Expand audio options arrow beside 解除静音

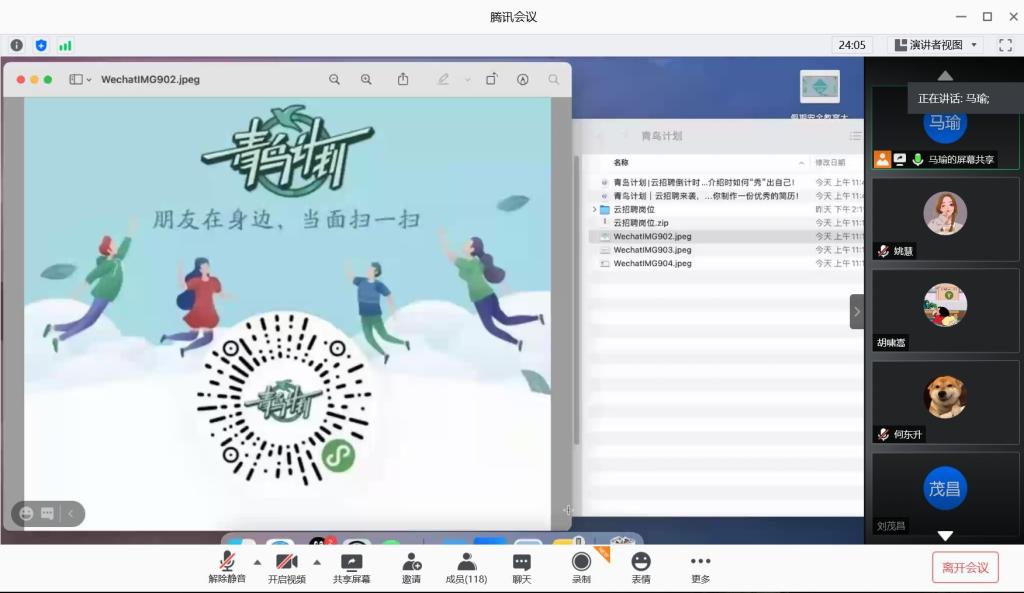click(x=257, y=562)
